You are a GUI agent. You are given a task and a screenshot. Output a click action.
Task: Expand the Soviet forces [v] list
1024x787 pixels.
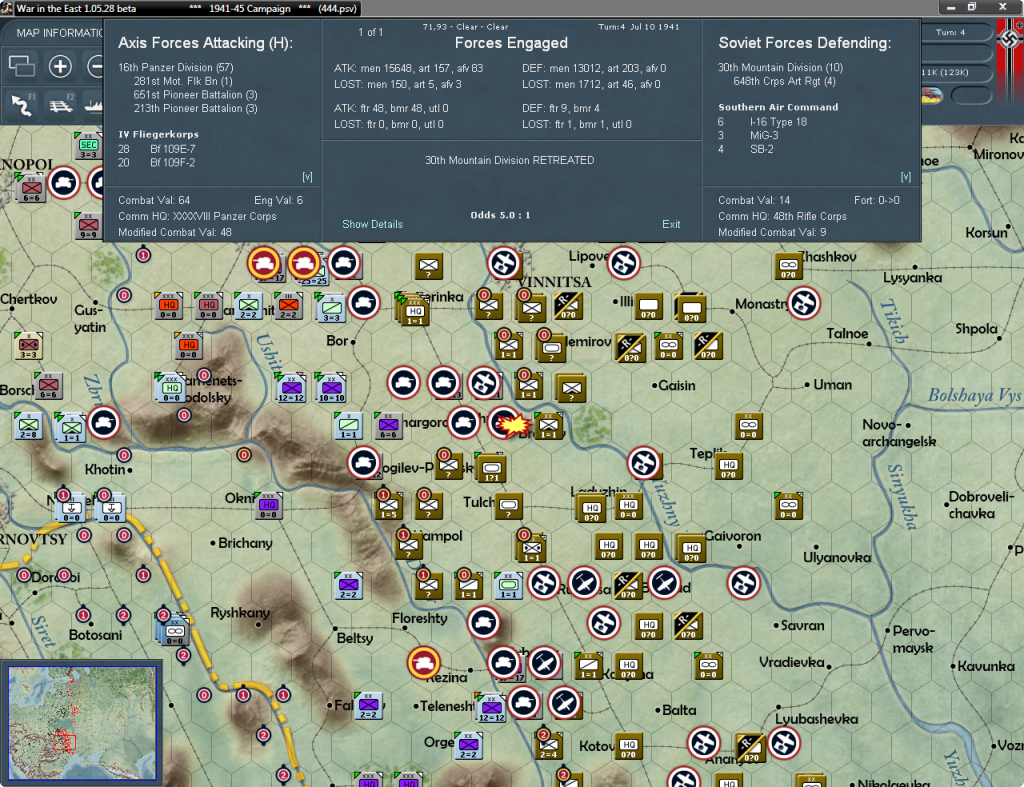tap(906, 177)
